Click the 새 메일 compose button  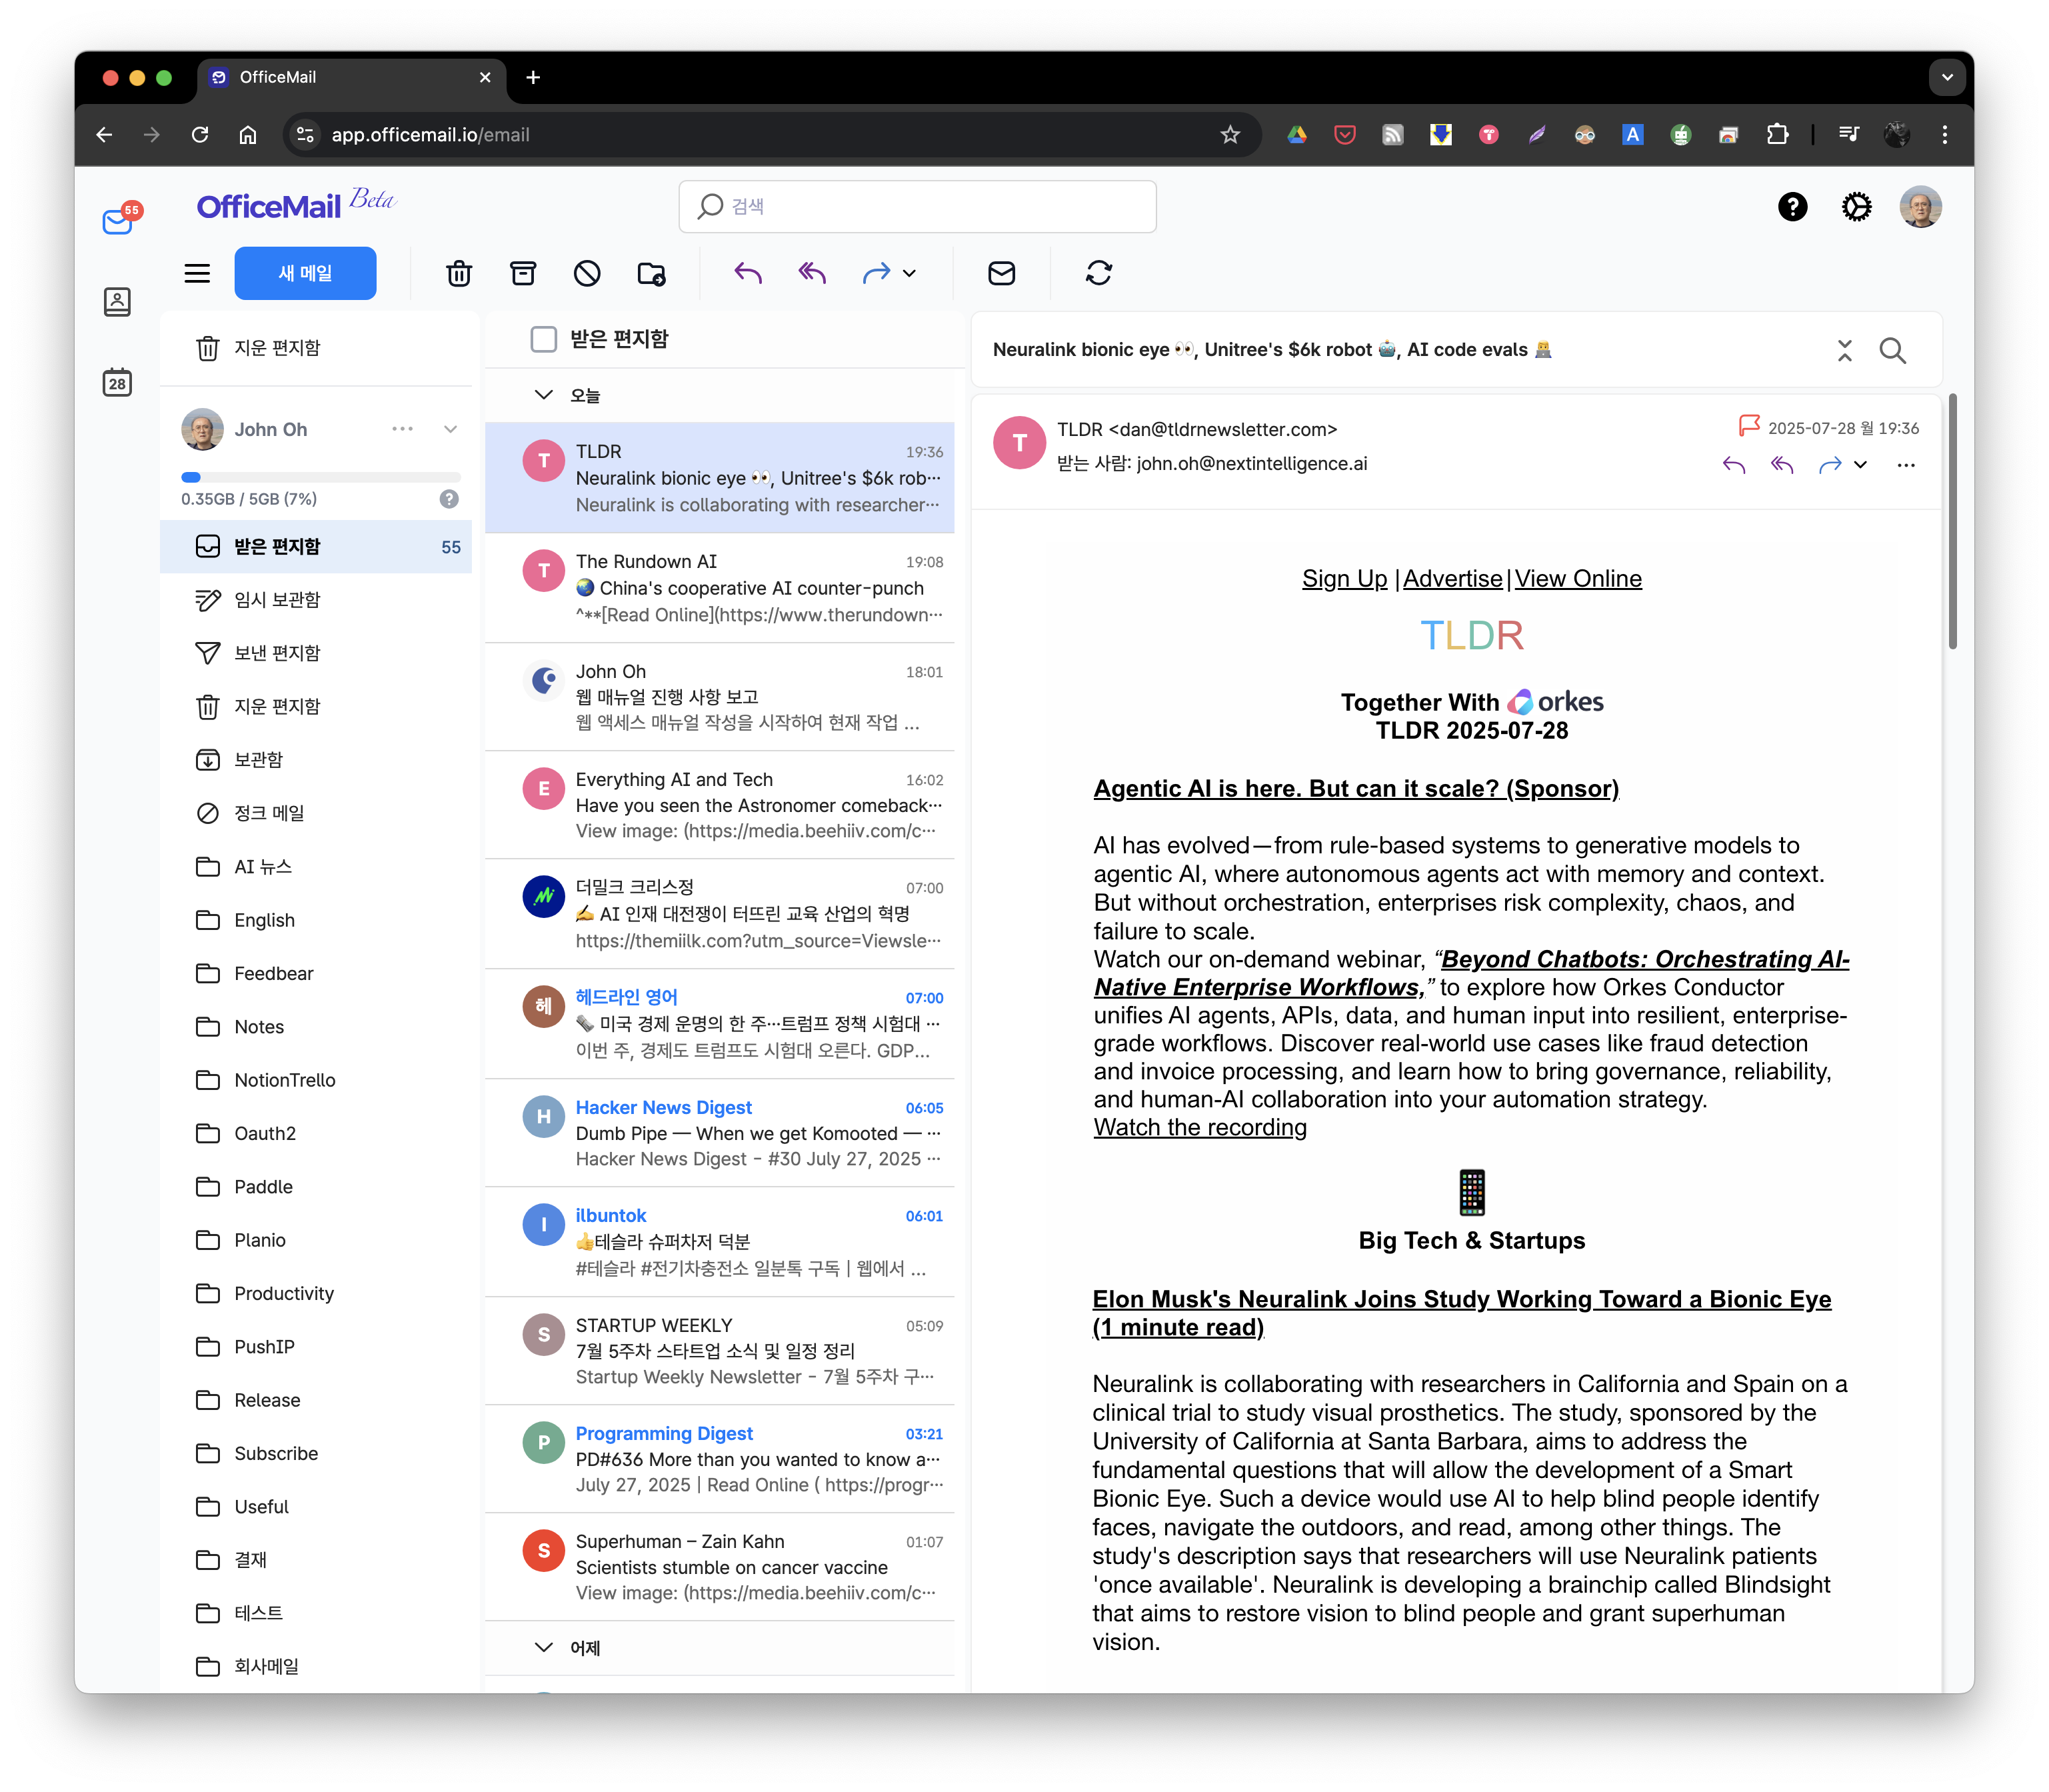[305, 273]
